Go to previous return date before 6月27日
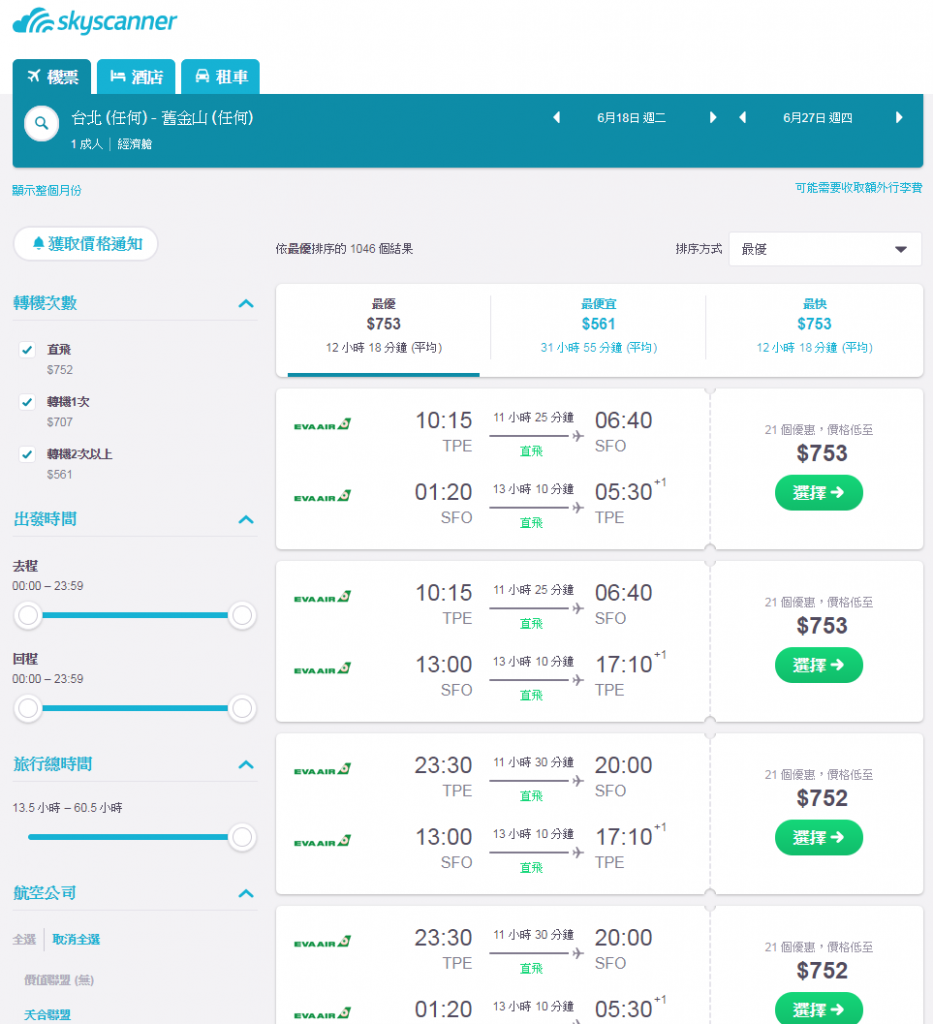Screen dimensions: 933x1024 point(742,118)
